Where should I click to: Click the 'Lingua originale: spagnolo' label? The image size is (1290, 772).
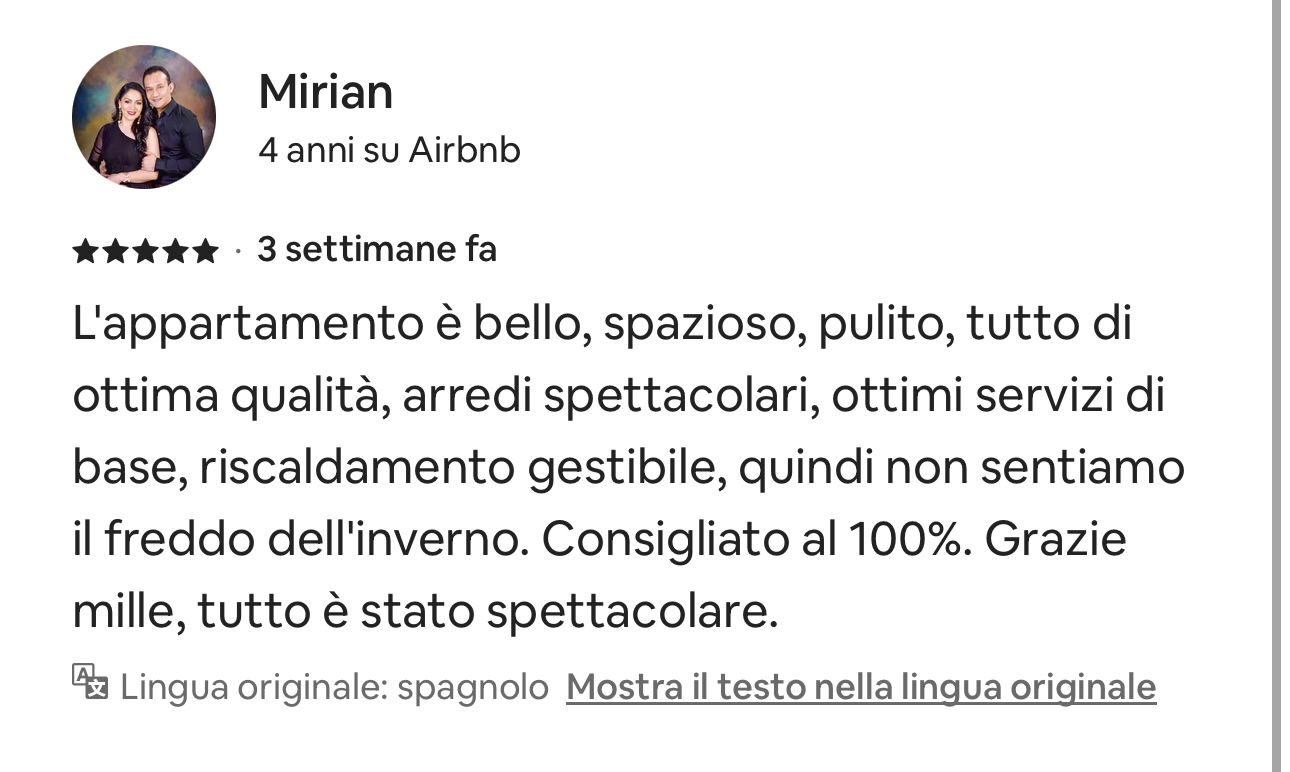(335, 688)
